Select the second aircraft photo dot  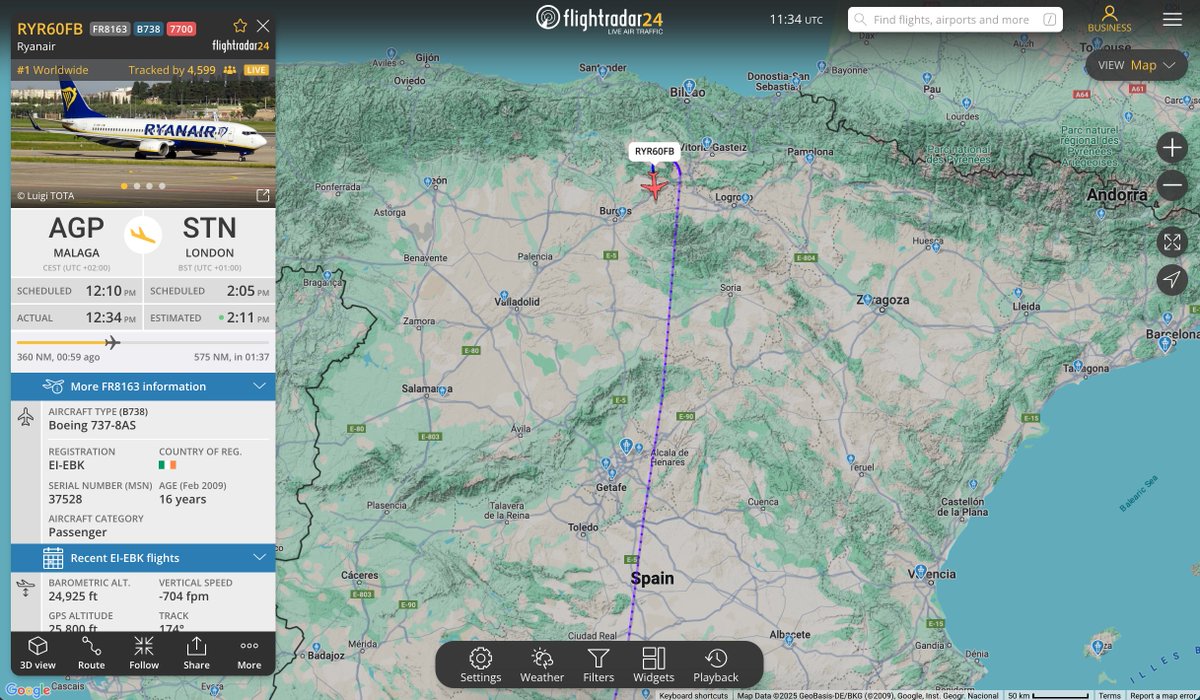(x=136, y=186)
